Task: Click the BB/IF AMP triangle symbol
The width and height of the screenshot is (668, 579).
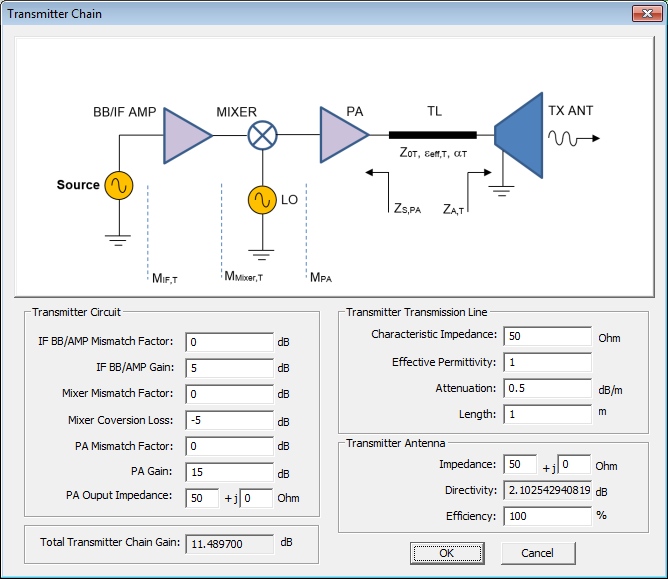Action: tap(184, 135)
